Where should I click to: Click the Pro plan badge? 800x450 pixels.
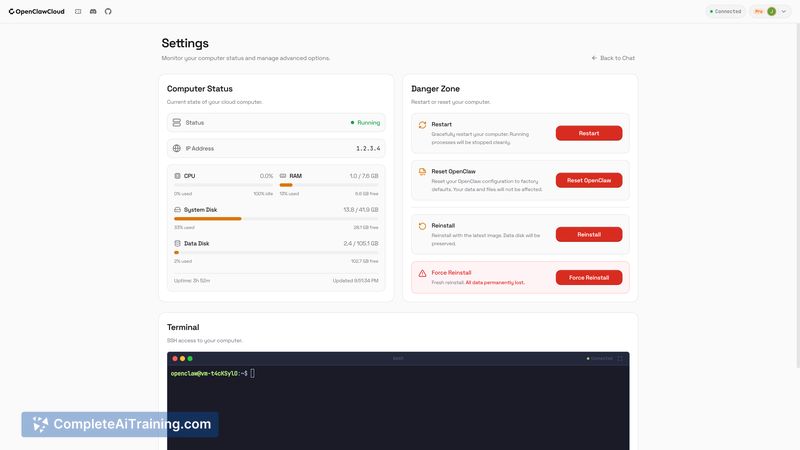[759, 11]
